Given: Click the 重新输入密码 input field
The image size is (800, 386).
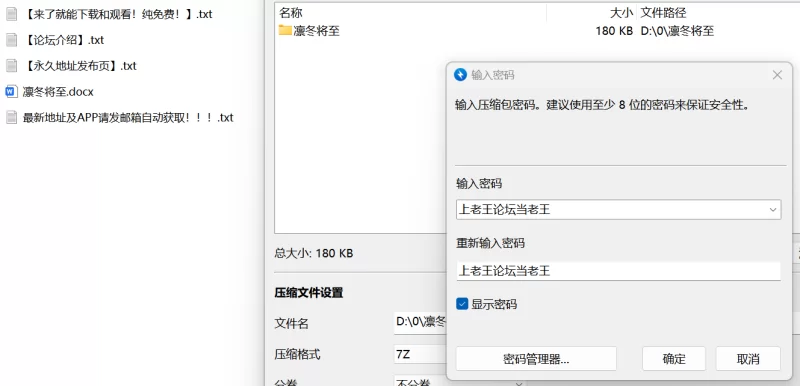Looking at the screenshot, I should point(618,271).
